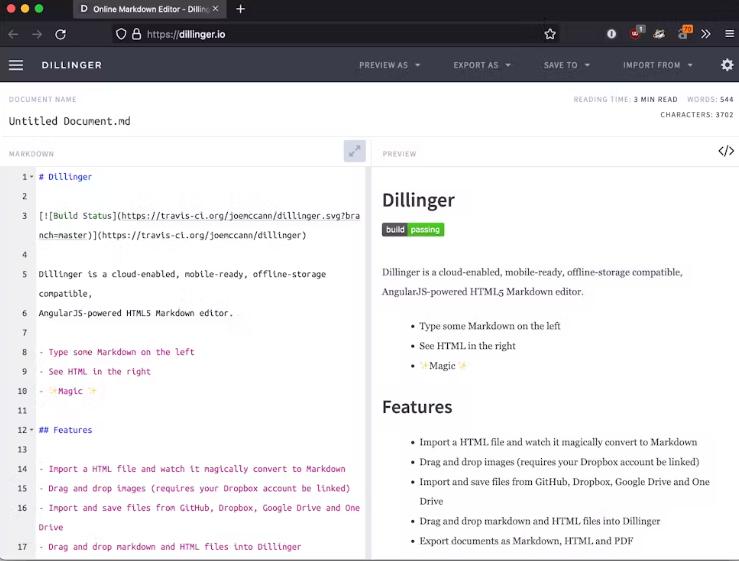Click the dillinger.io address bar
This screenshot has width=739, height=561.
[336, 34]
